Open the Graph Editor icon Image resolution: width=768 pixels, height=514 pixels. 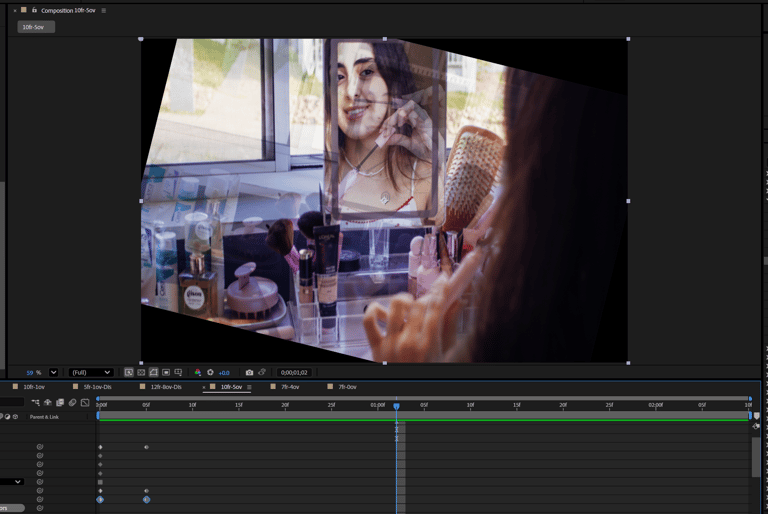point(85,402)
